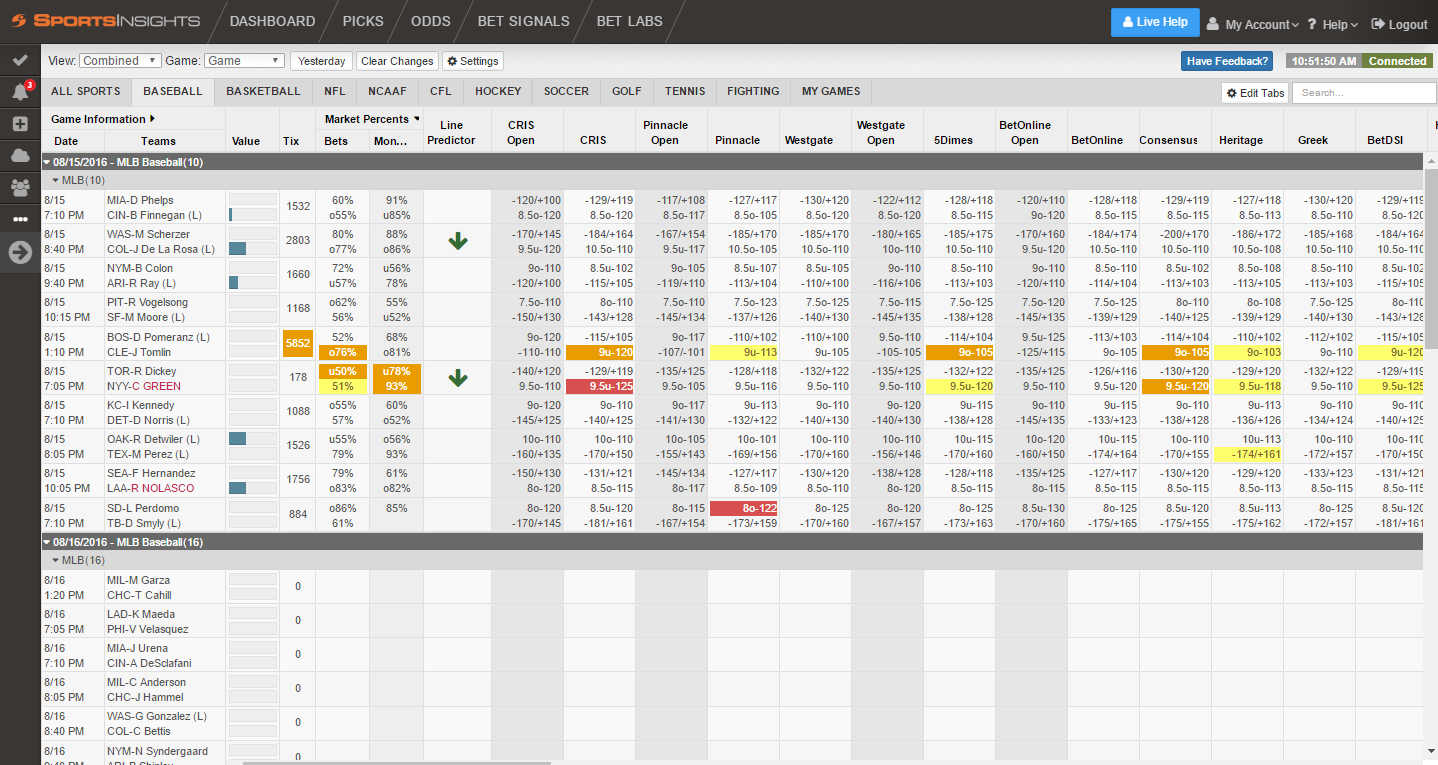Viewport: 1438px width, 765px height.
Task: Click the horizontal scrollbar at bottom
Action: (398, 762)
